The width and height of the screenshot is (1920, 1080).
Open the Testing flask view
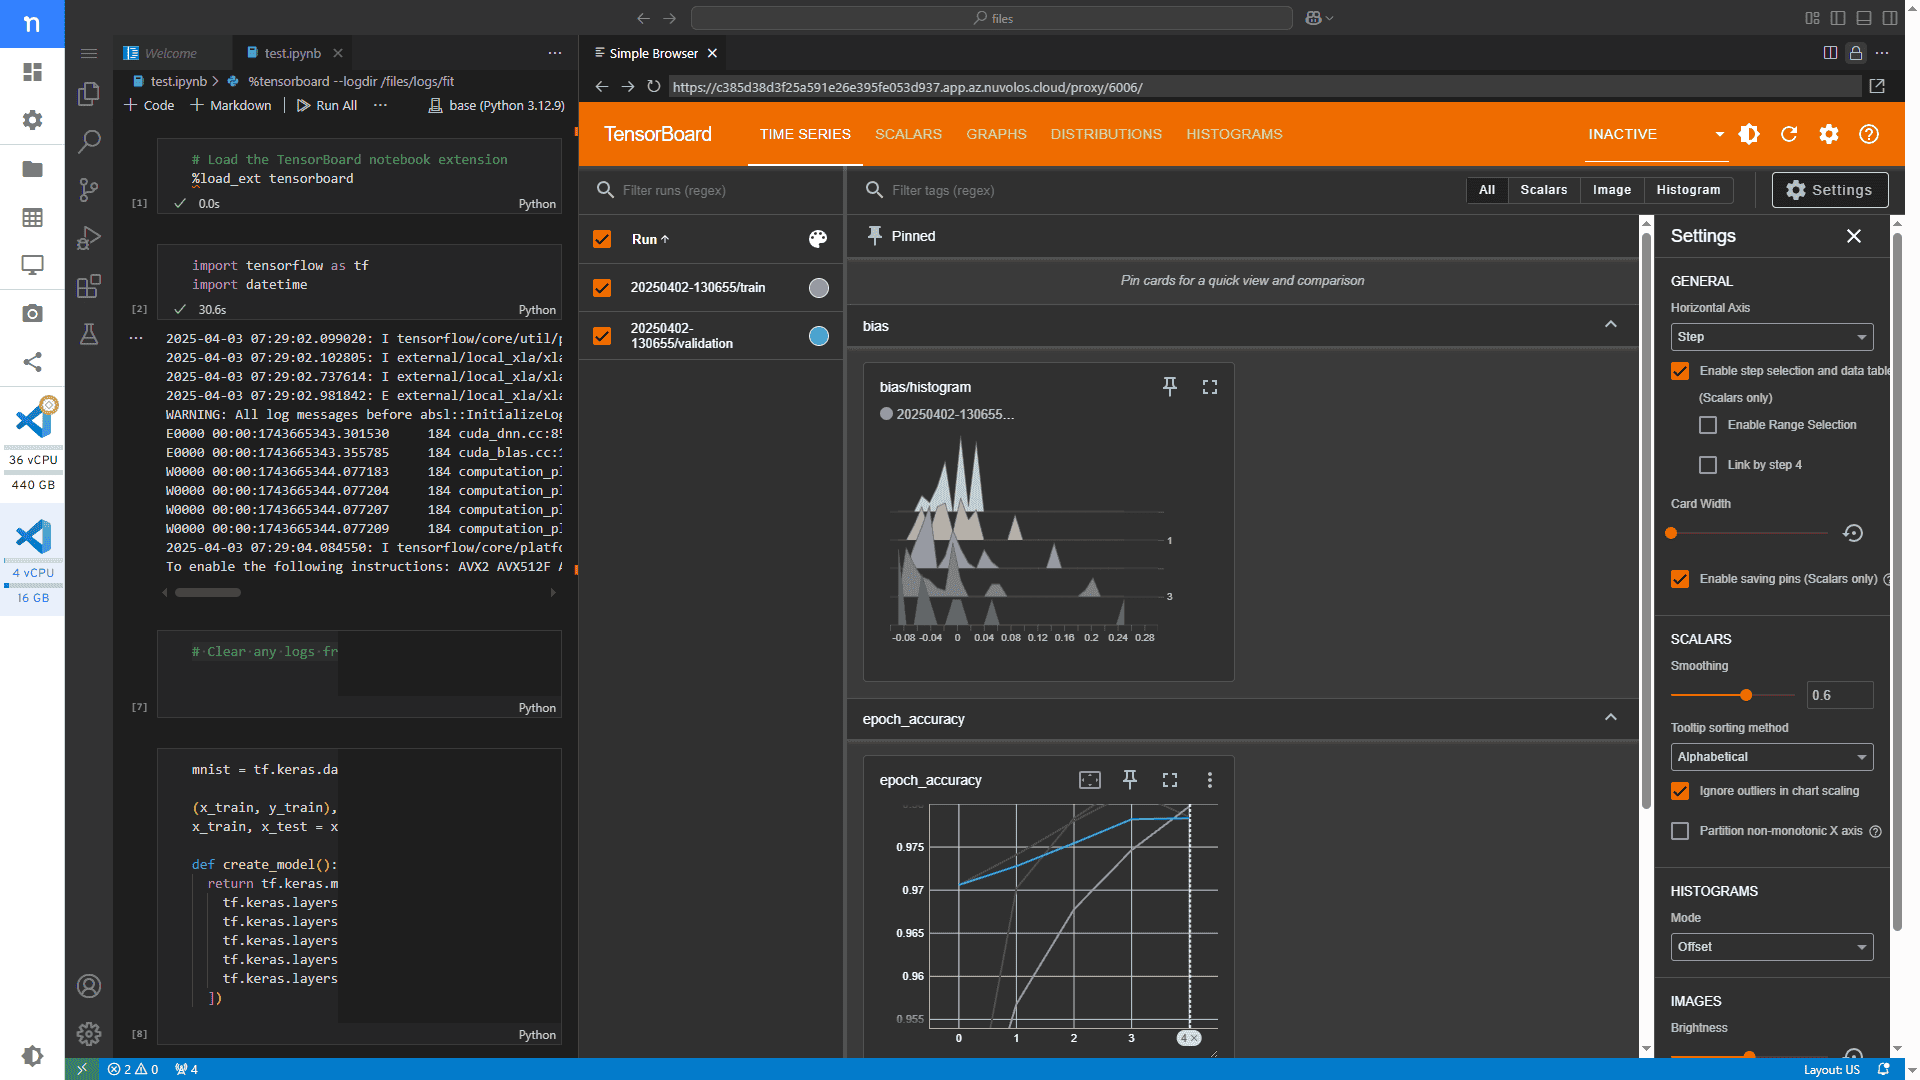pyautogui.click(x=89, y=334)
